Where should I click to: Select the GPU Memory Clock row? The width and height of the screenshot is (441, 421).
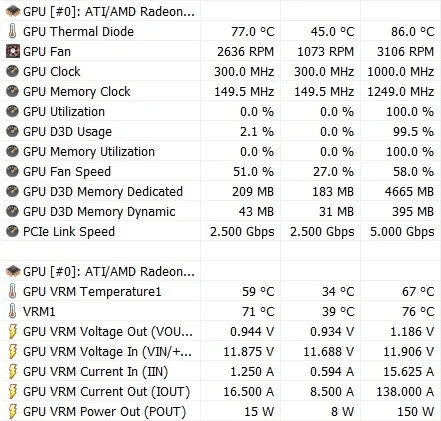pyautogui.click(x=220, y=91)
